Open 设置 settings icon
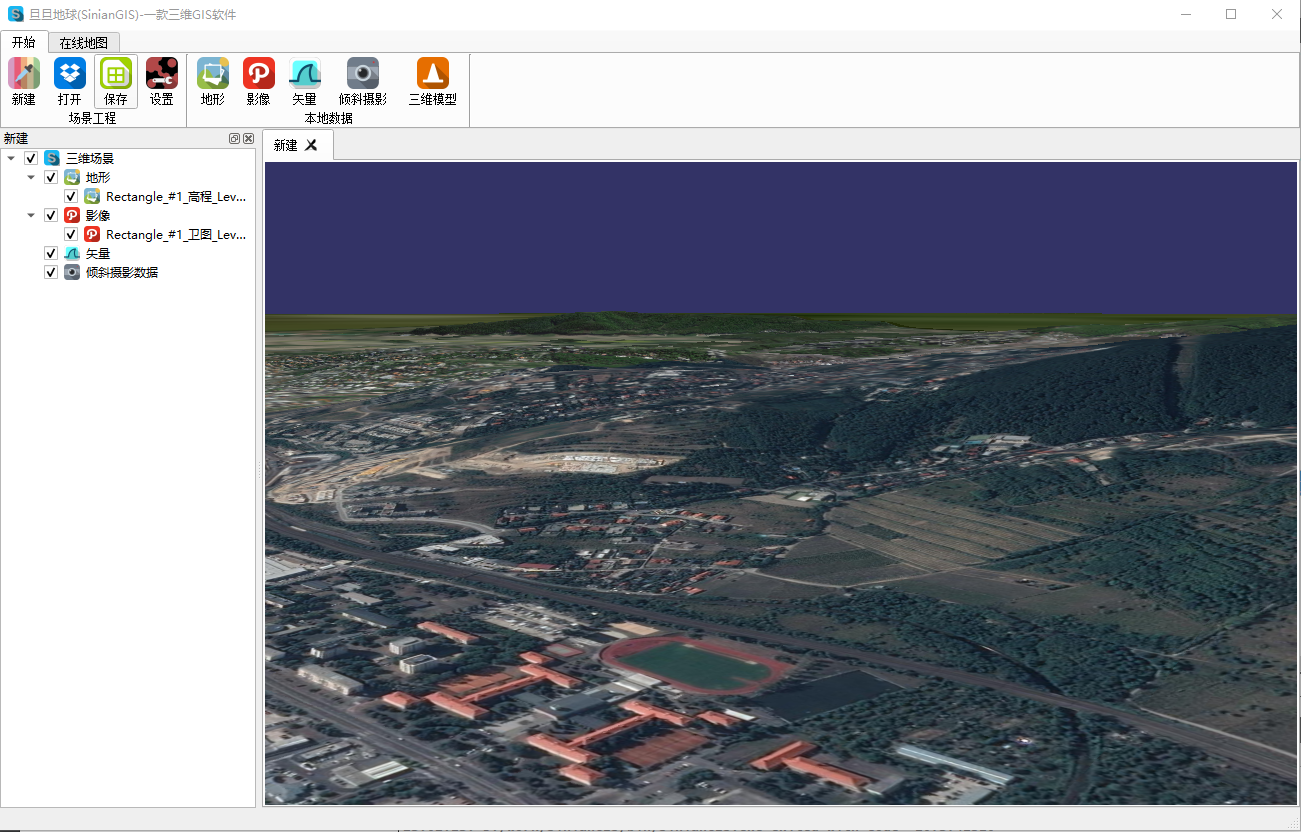The width and height of the screenshot is (1301, 832). 162,73
